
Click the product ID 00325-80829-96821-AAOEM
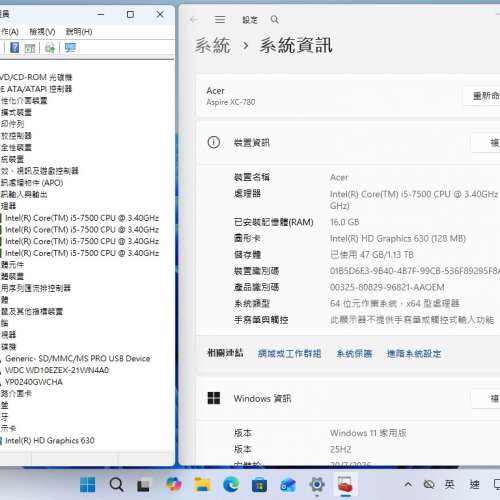pyautogui.click(x=387, y=287)
